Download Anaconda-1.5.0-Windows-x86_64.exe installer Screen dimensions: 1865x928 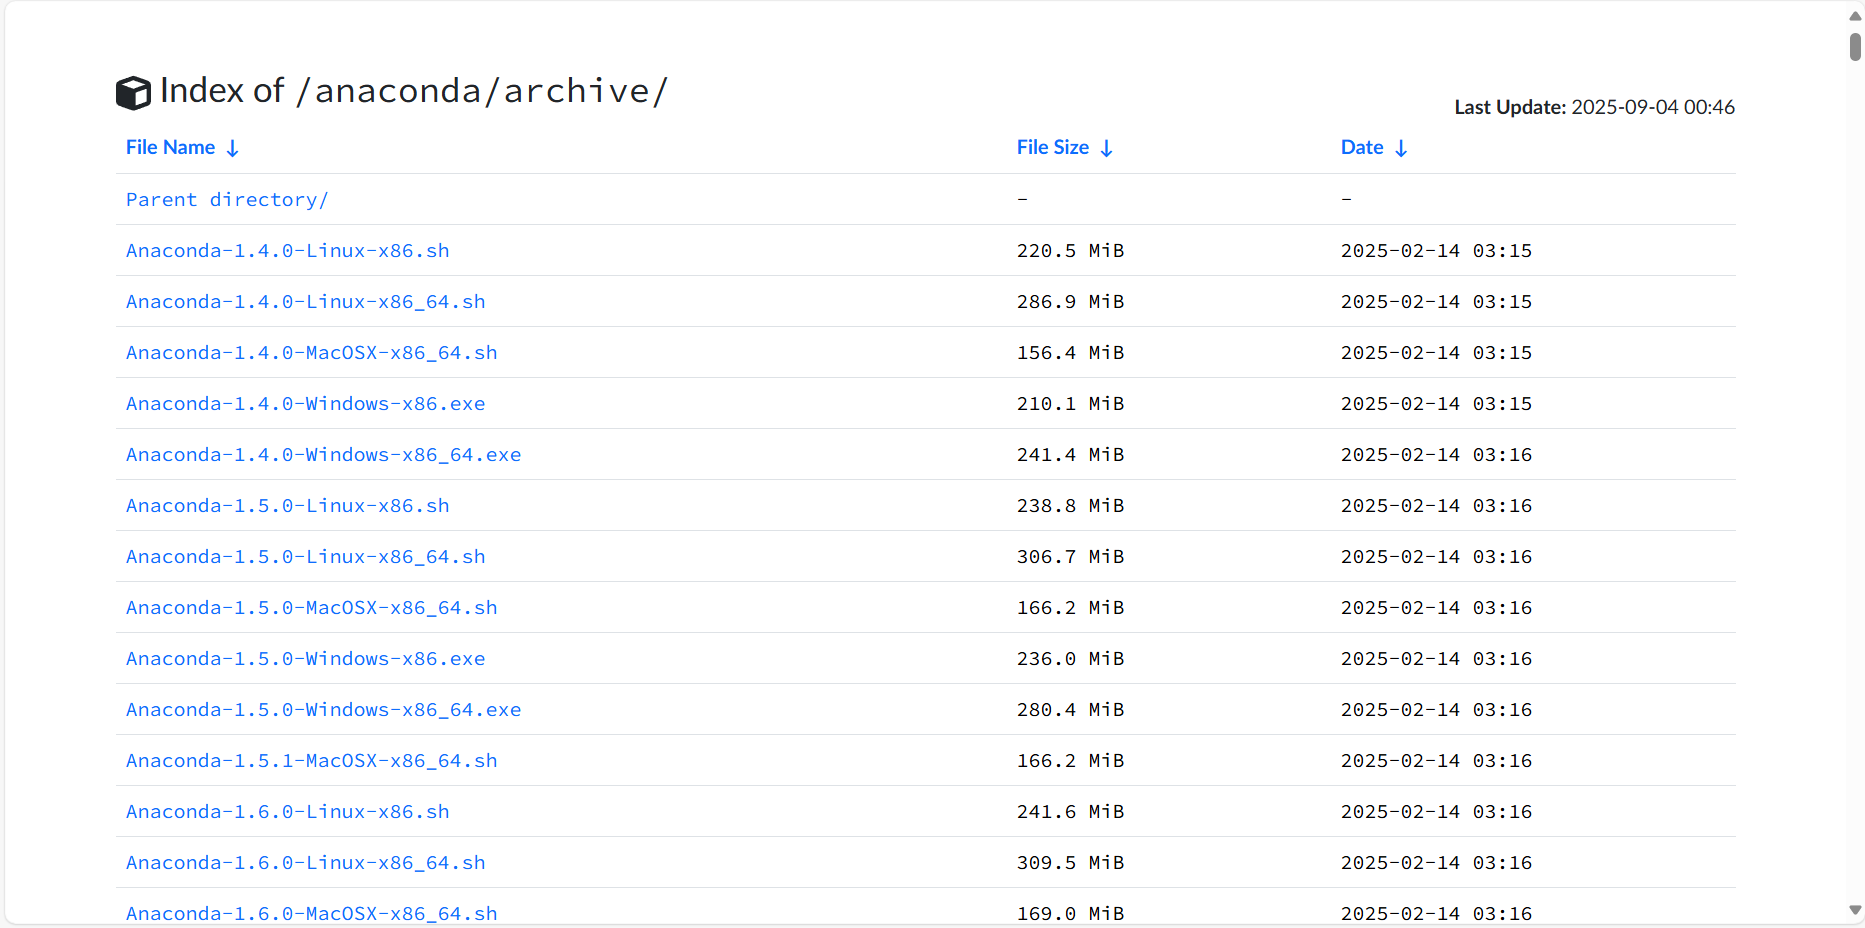pos(323,710)
